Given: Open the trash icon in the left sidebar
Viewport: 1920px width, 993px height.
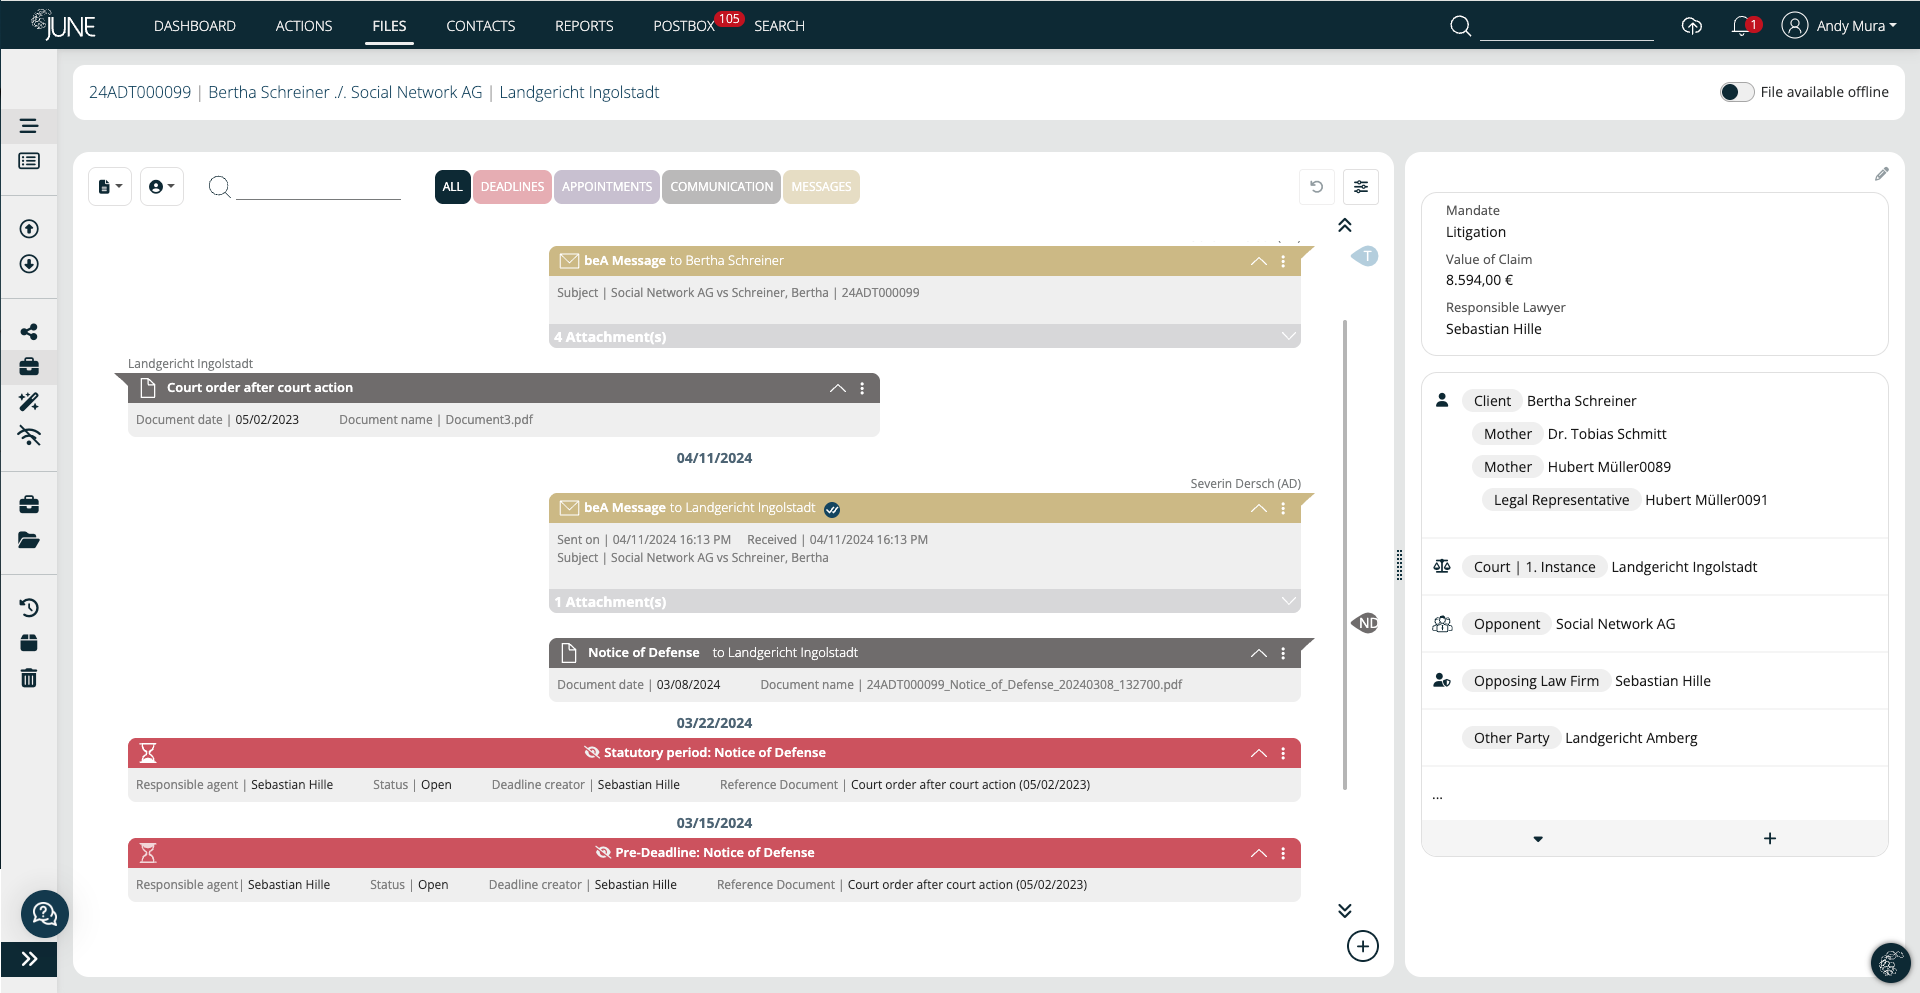Looking at the screenshot, I should click(29, 678).
